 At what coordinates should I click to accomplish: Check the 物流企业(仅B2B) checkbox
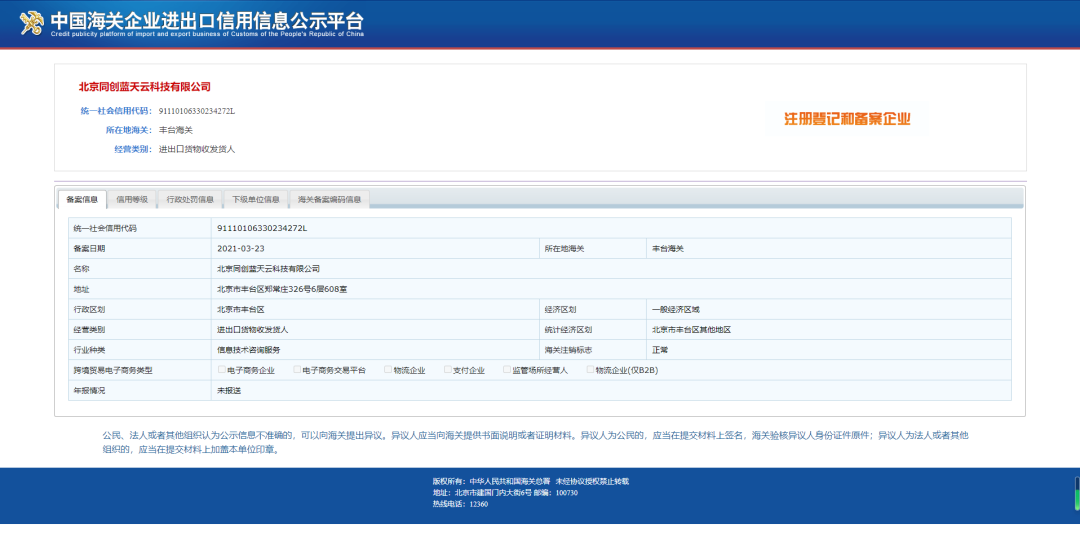[590, 370]
